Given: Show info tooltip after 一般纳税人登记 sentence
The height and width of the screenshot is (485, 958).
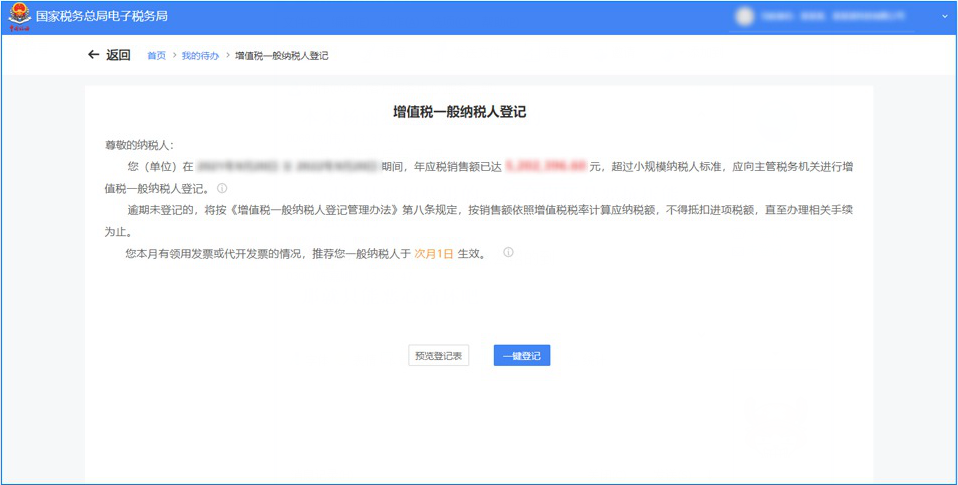Looking at the screenshot, I should (x=222, y=188).
